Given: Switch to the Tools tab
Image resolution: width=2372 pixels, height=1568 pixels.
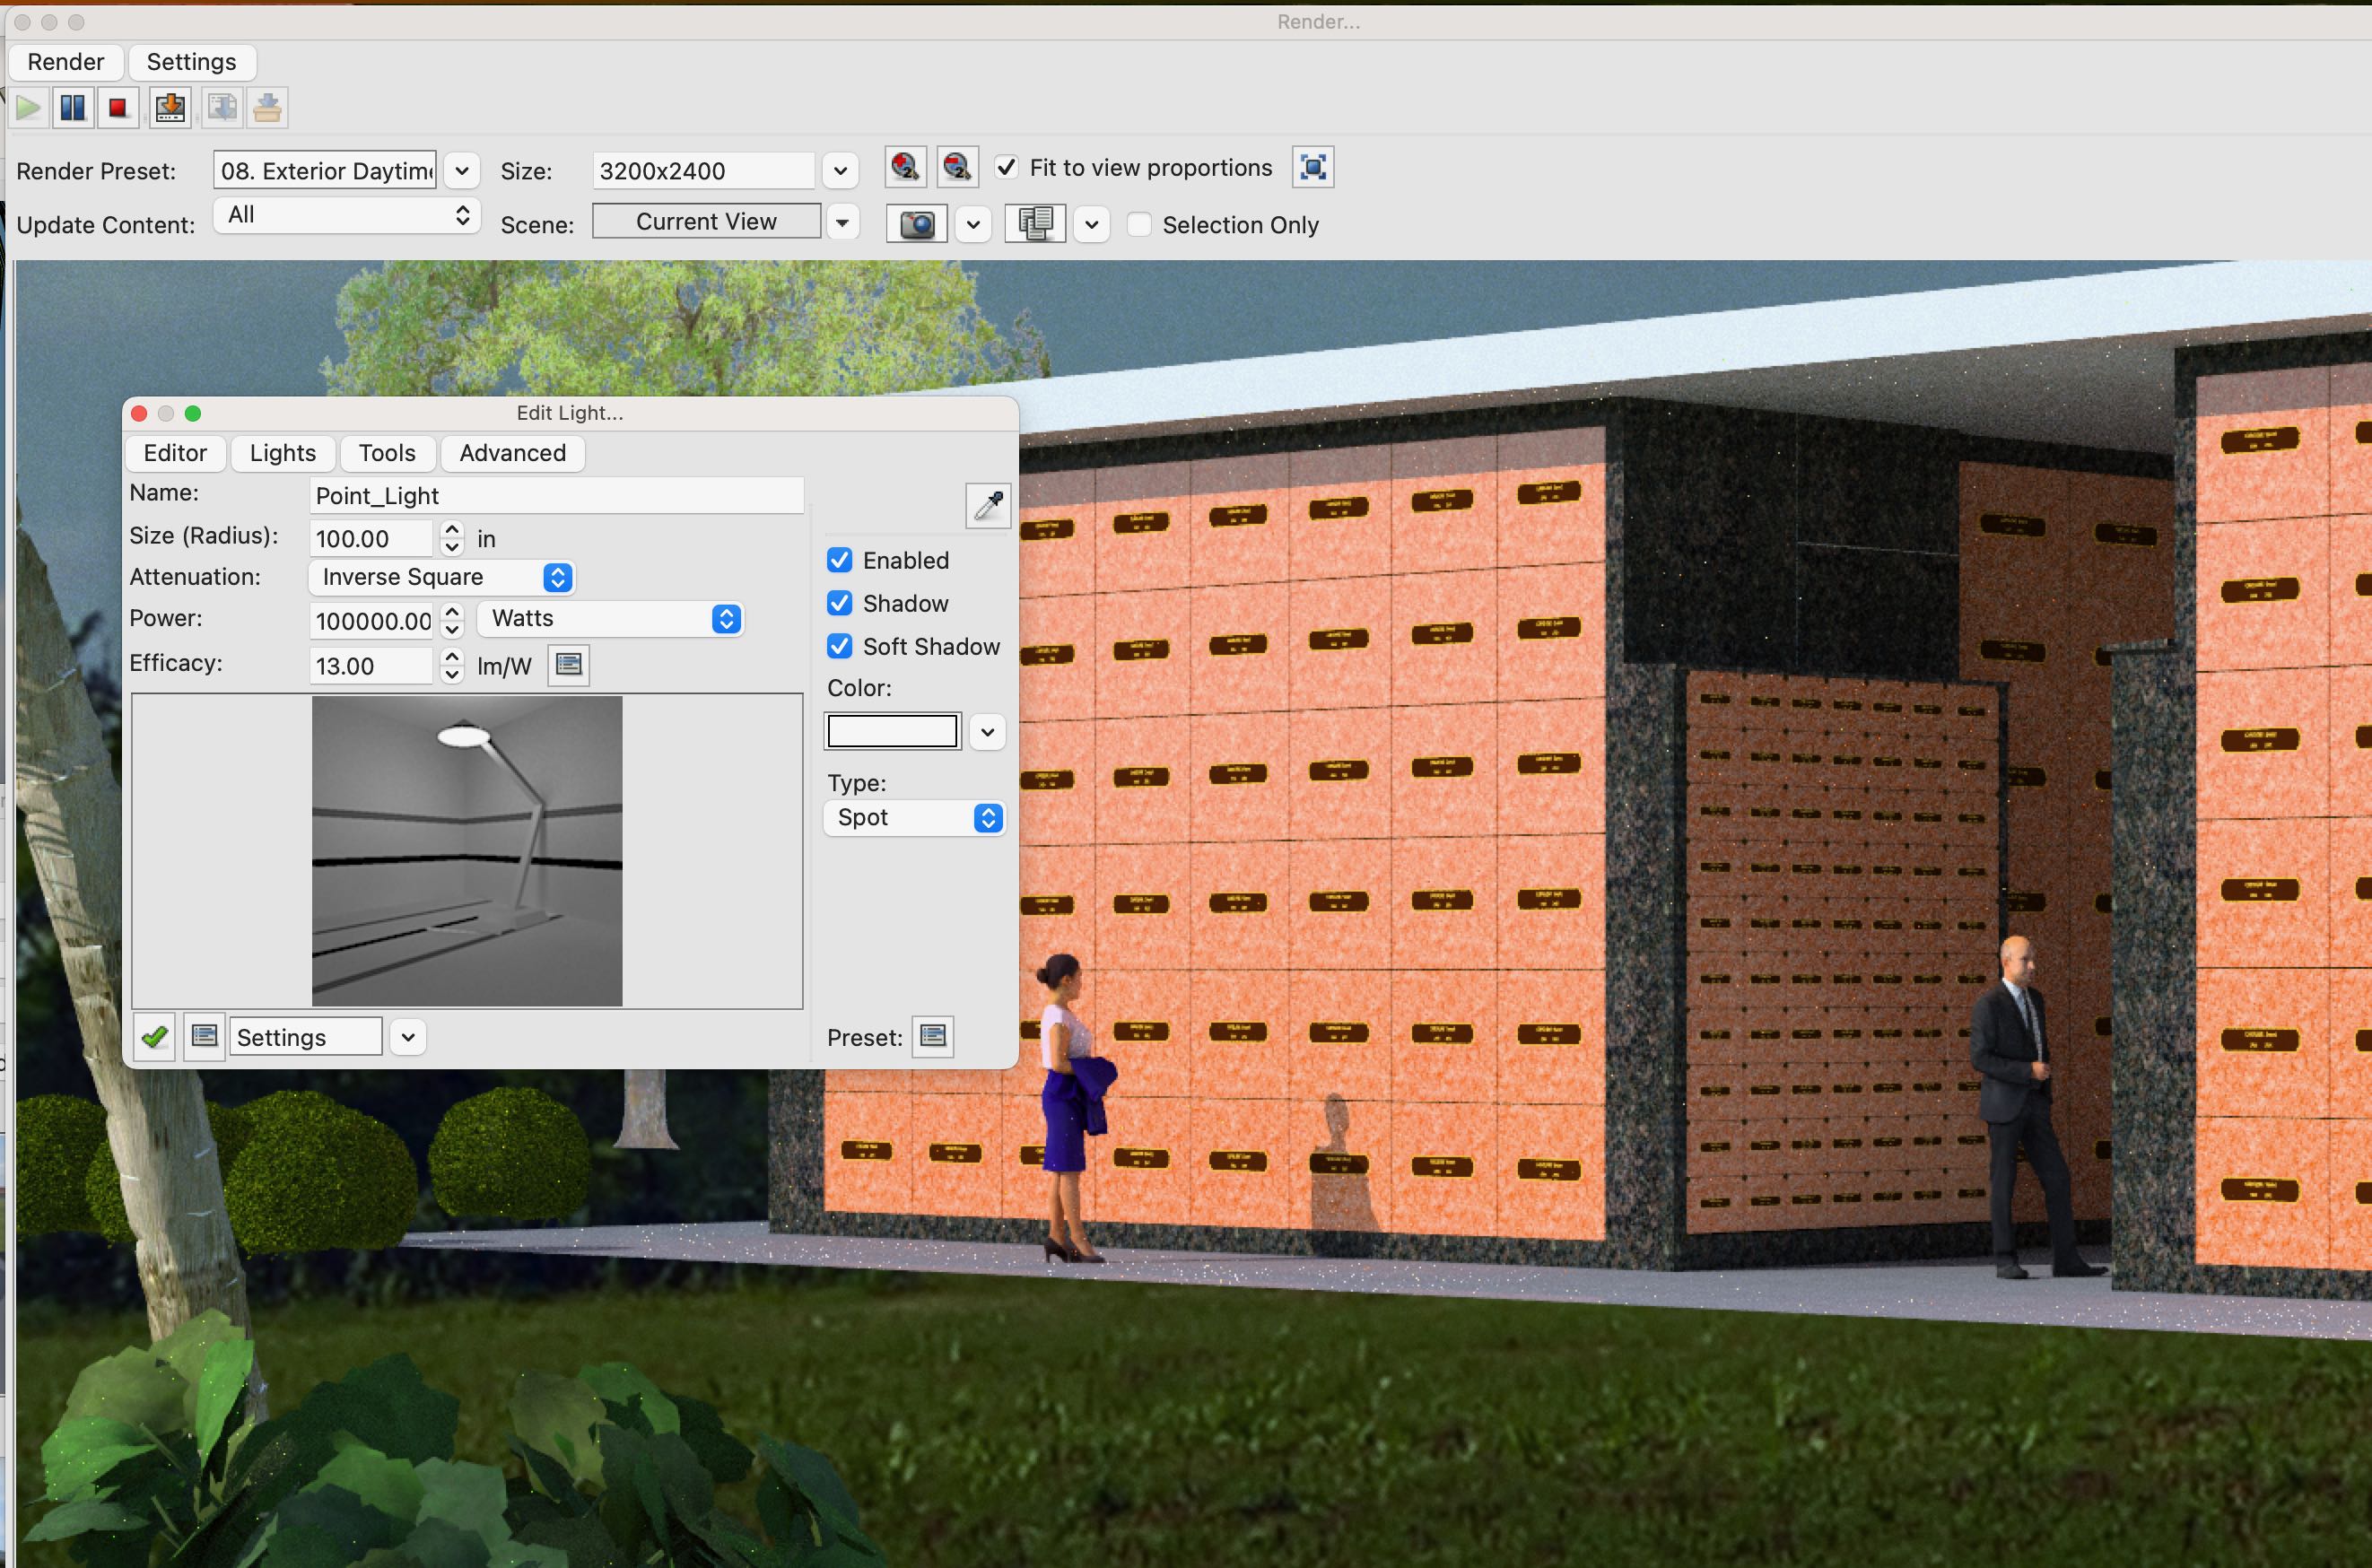Looking at the screenshot, I should tap(387, 453).
